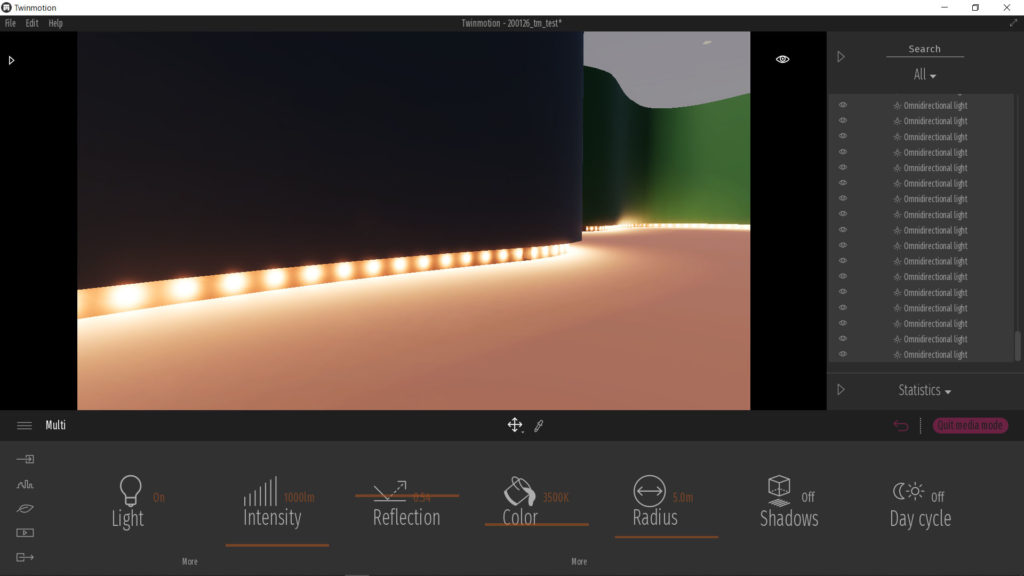Click More under the Color setting

(x=578, y=561)
